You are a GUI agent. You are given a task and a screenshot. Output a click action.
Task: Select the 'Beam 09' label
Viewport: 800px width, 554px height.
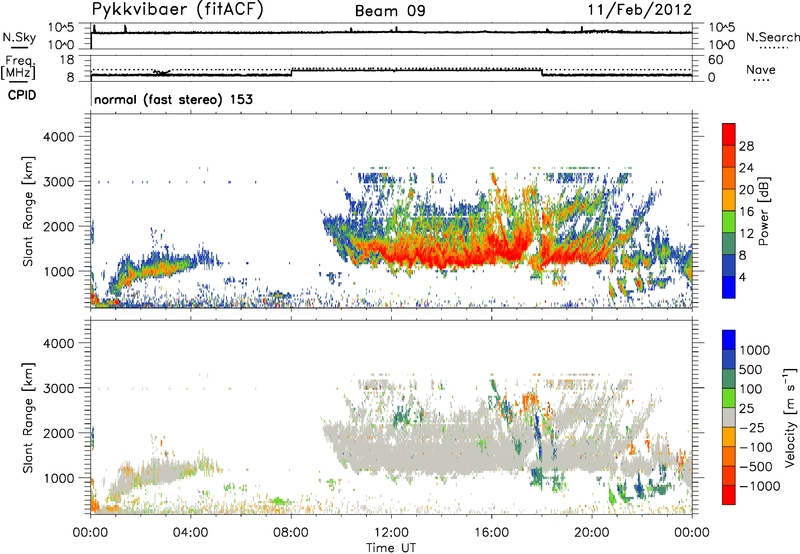390,11
